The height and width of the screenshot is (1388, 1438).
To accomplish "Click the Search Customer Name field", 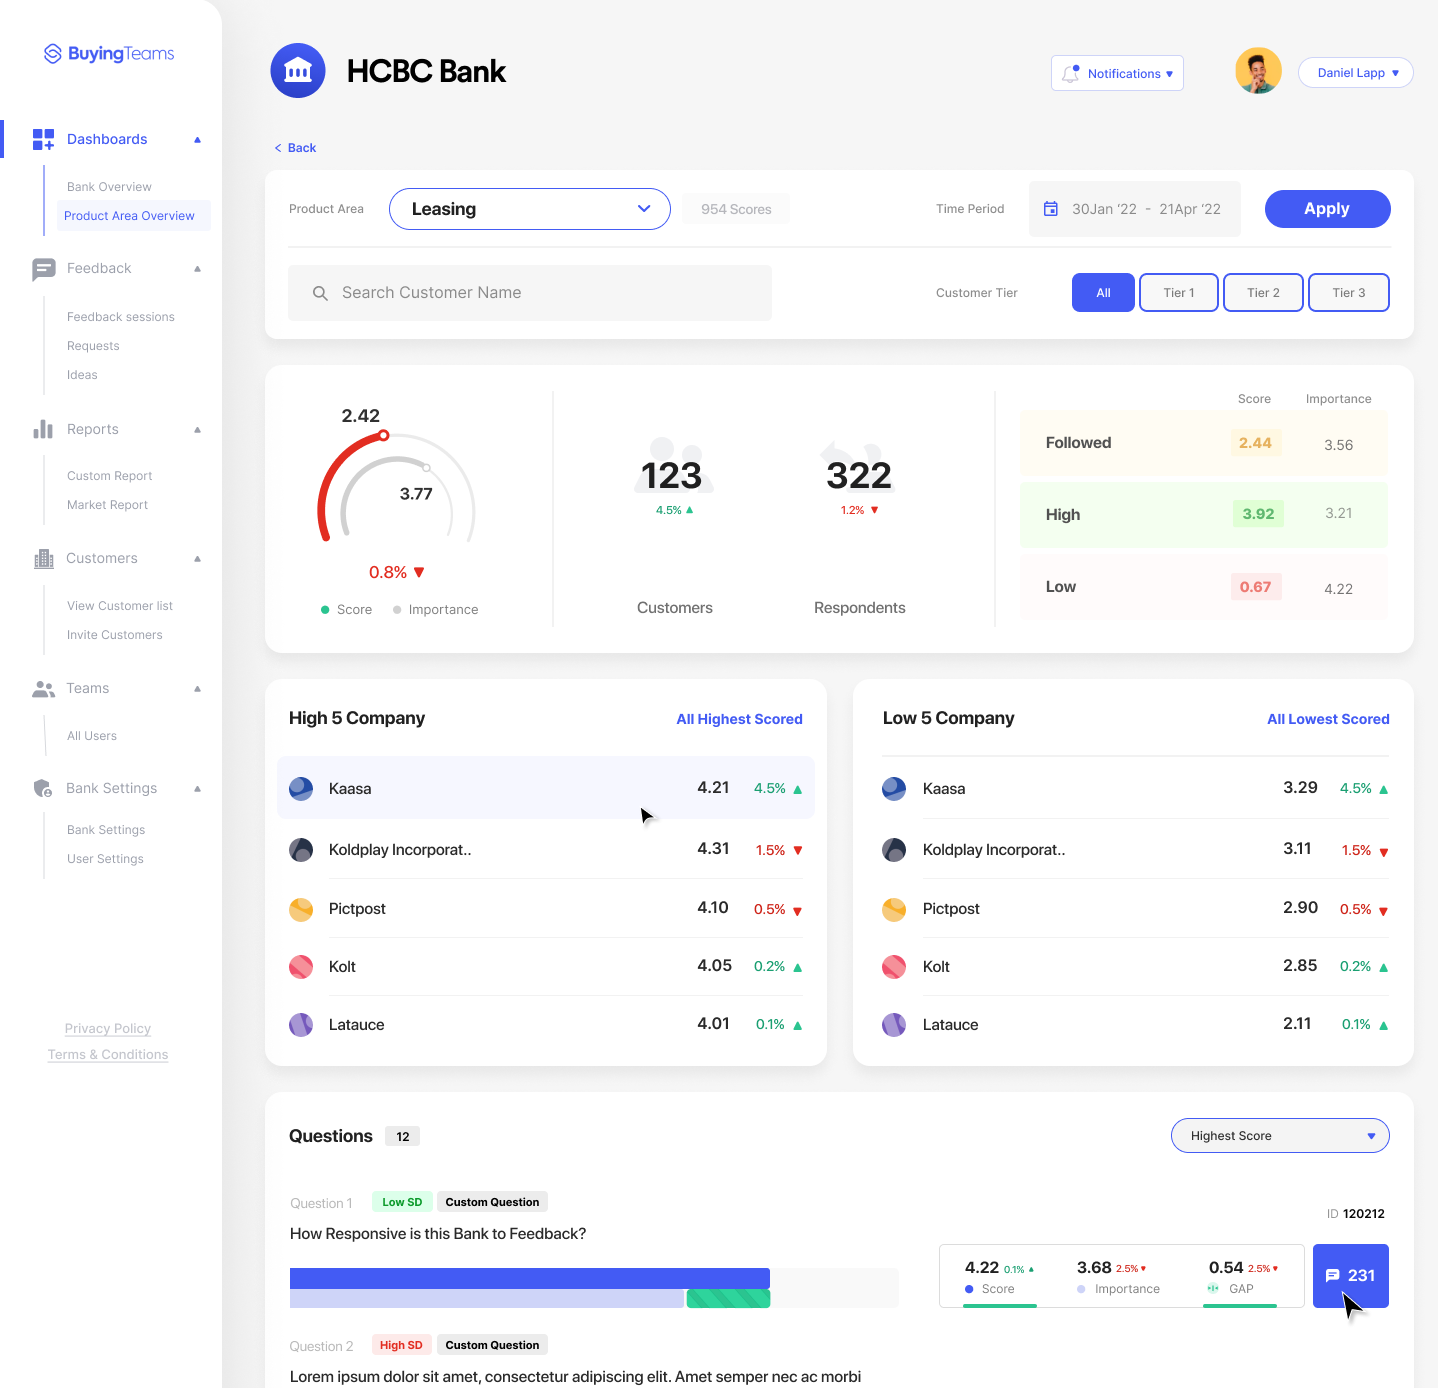I will click(530, 293).
